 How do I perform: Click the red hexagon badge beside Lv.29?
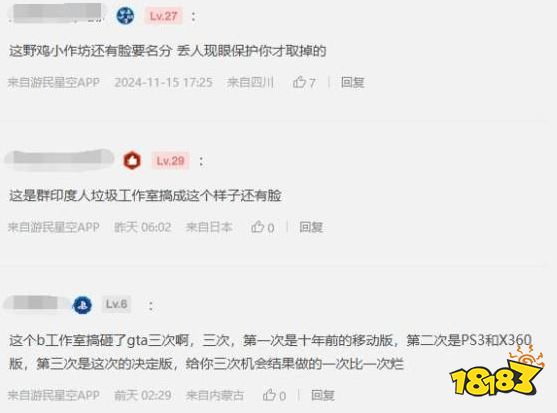coord(132,161)
